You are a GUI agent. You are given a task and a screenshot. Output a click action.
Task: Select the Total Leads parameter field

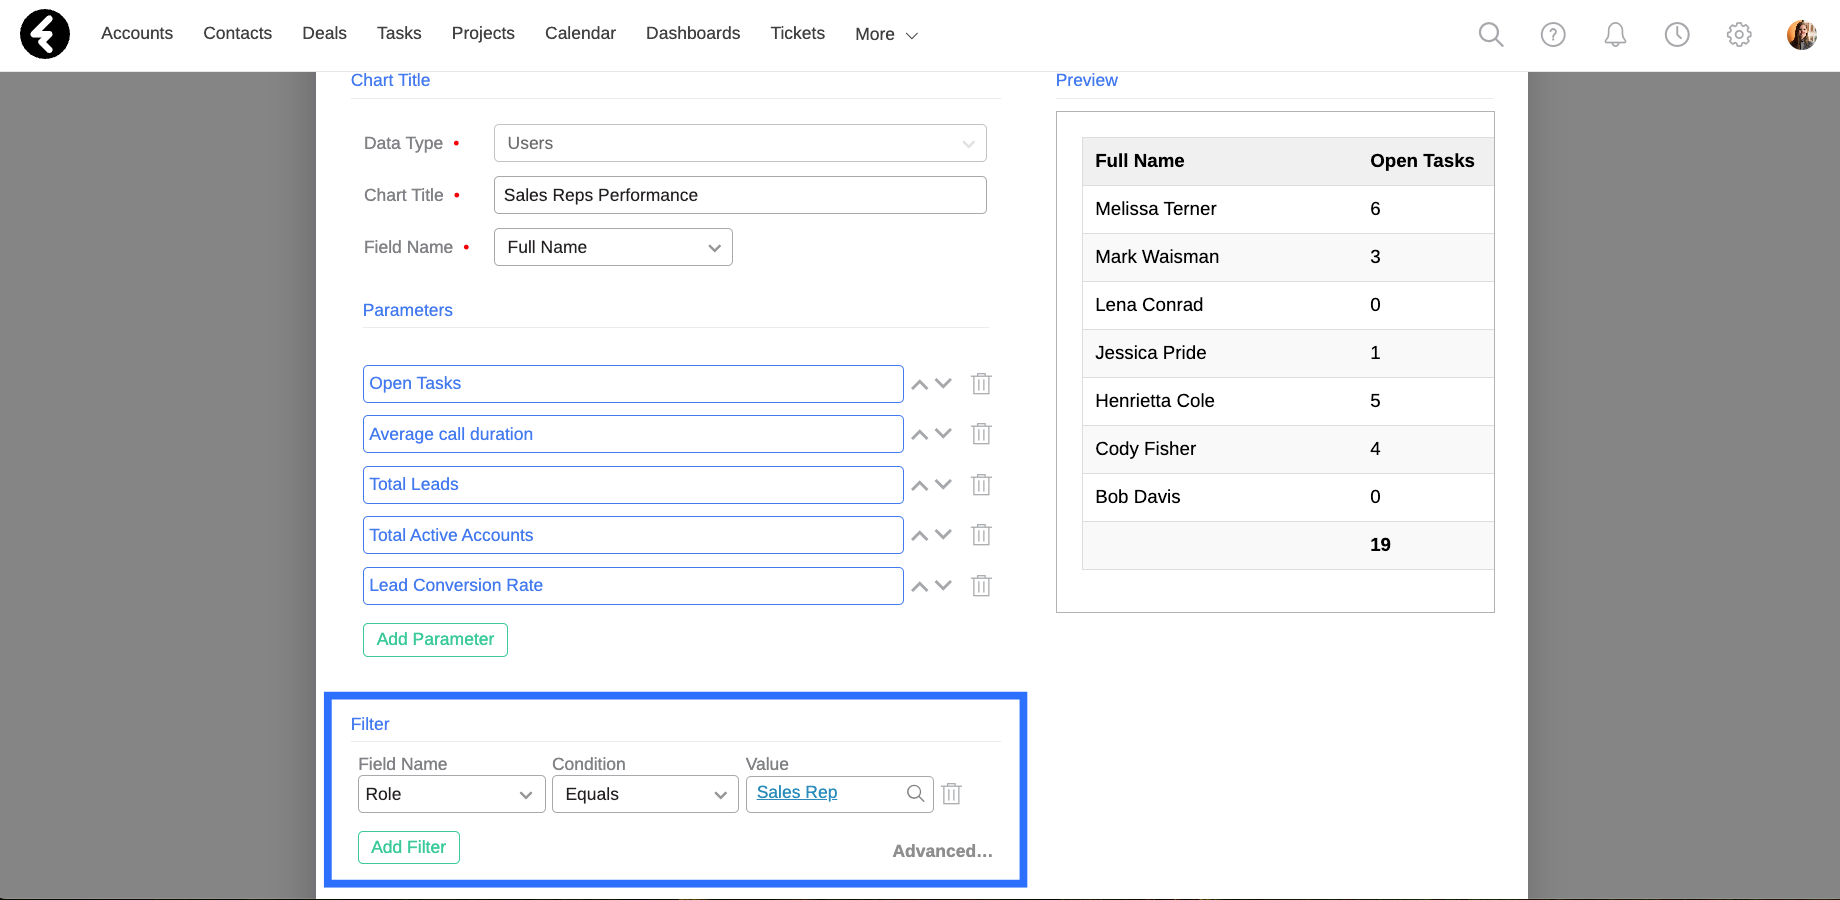point(633,485)
